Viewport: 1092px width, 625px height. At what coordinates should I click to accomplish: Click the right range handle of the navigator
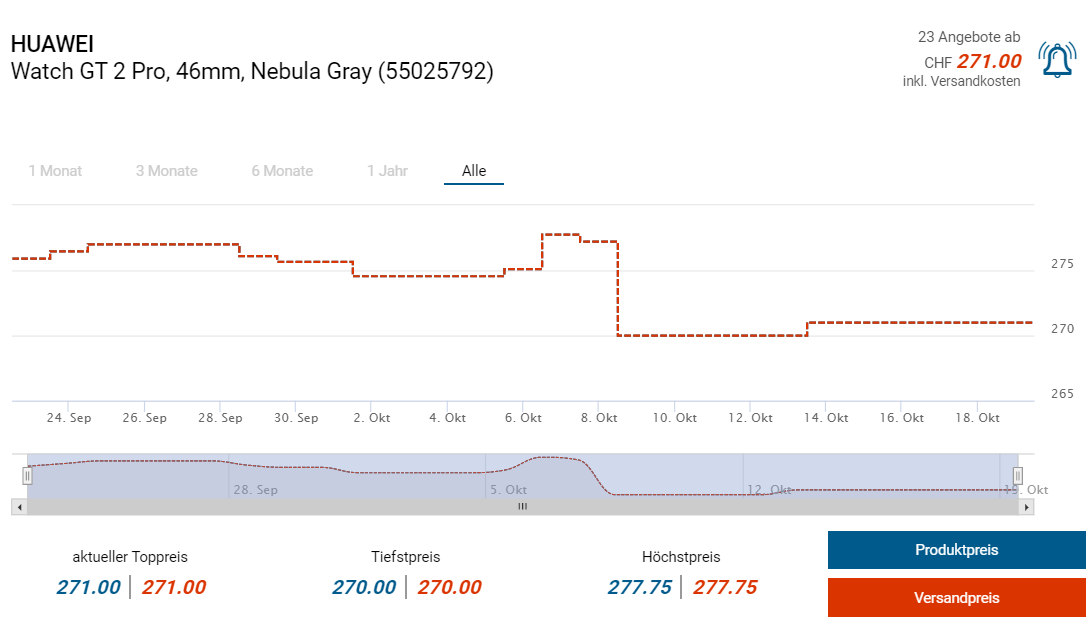click(1018, 476)
